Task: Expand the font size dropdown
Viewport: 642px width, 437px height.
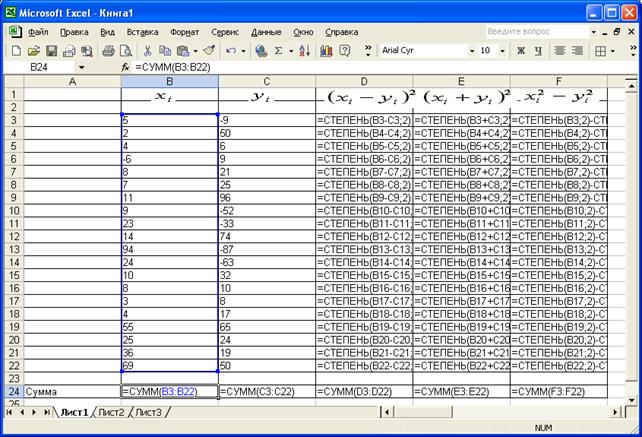Action: tap(502, 50)
